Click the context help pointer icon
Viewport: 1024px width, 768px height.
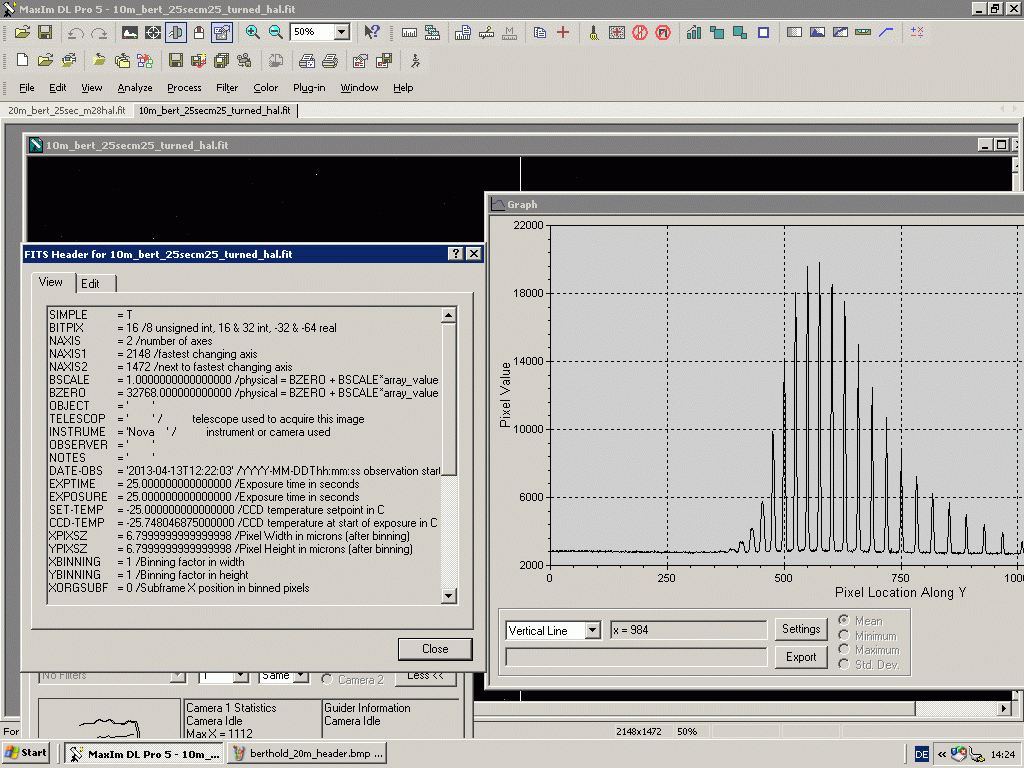[372, 32]
